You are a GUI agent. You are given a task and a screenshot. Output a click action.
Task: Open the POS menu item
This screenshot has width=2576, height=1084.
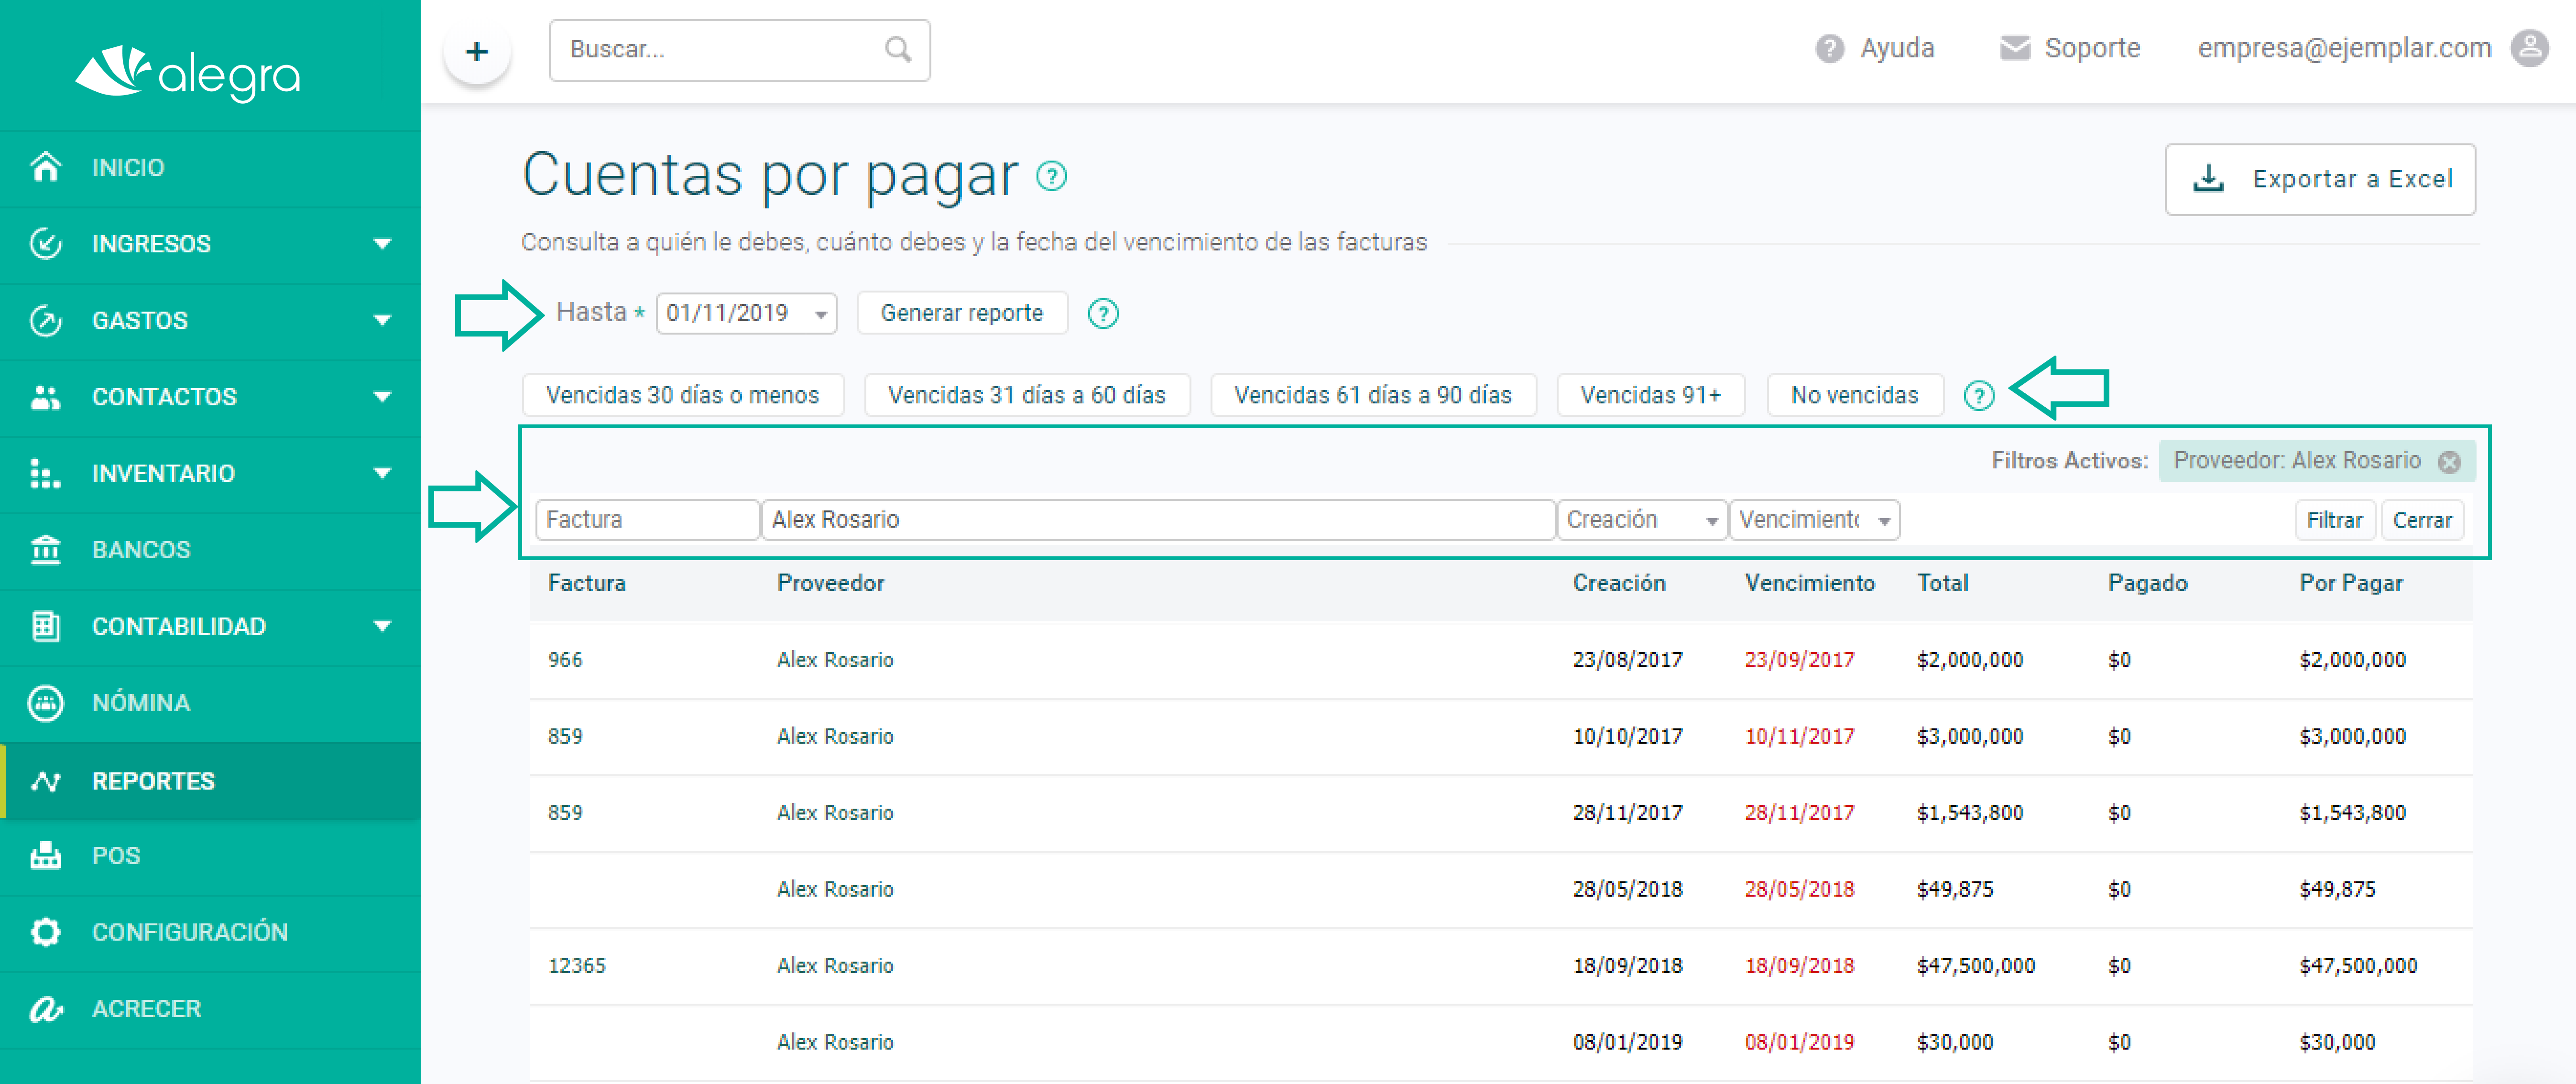210,856
